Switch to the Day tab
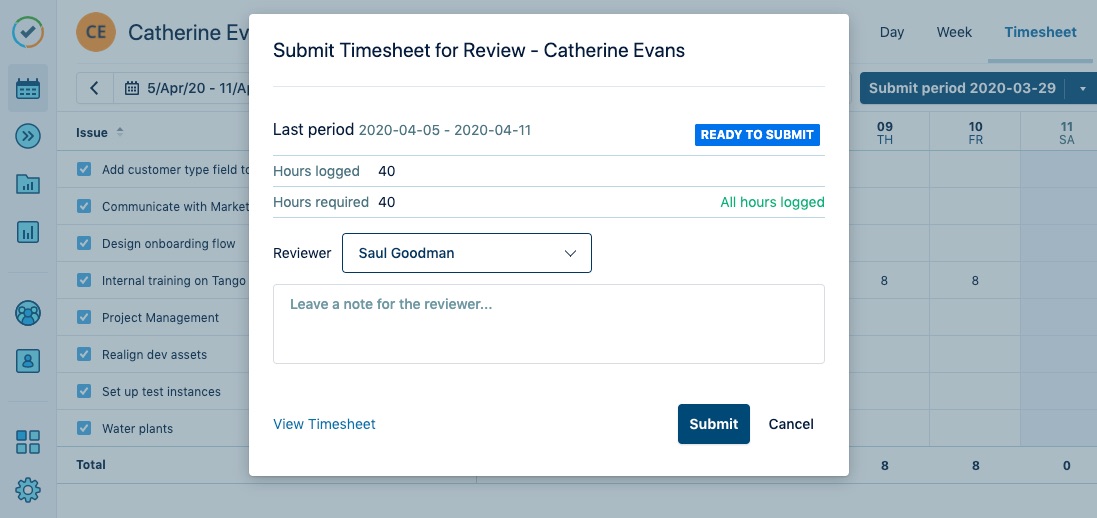The width and height of the screenshot is (1097, 518). click(891, 32)
